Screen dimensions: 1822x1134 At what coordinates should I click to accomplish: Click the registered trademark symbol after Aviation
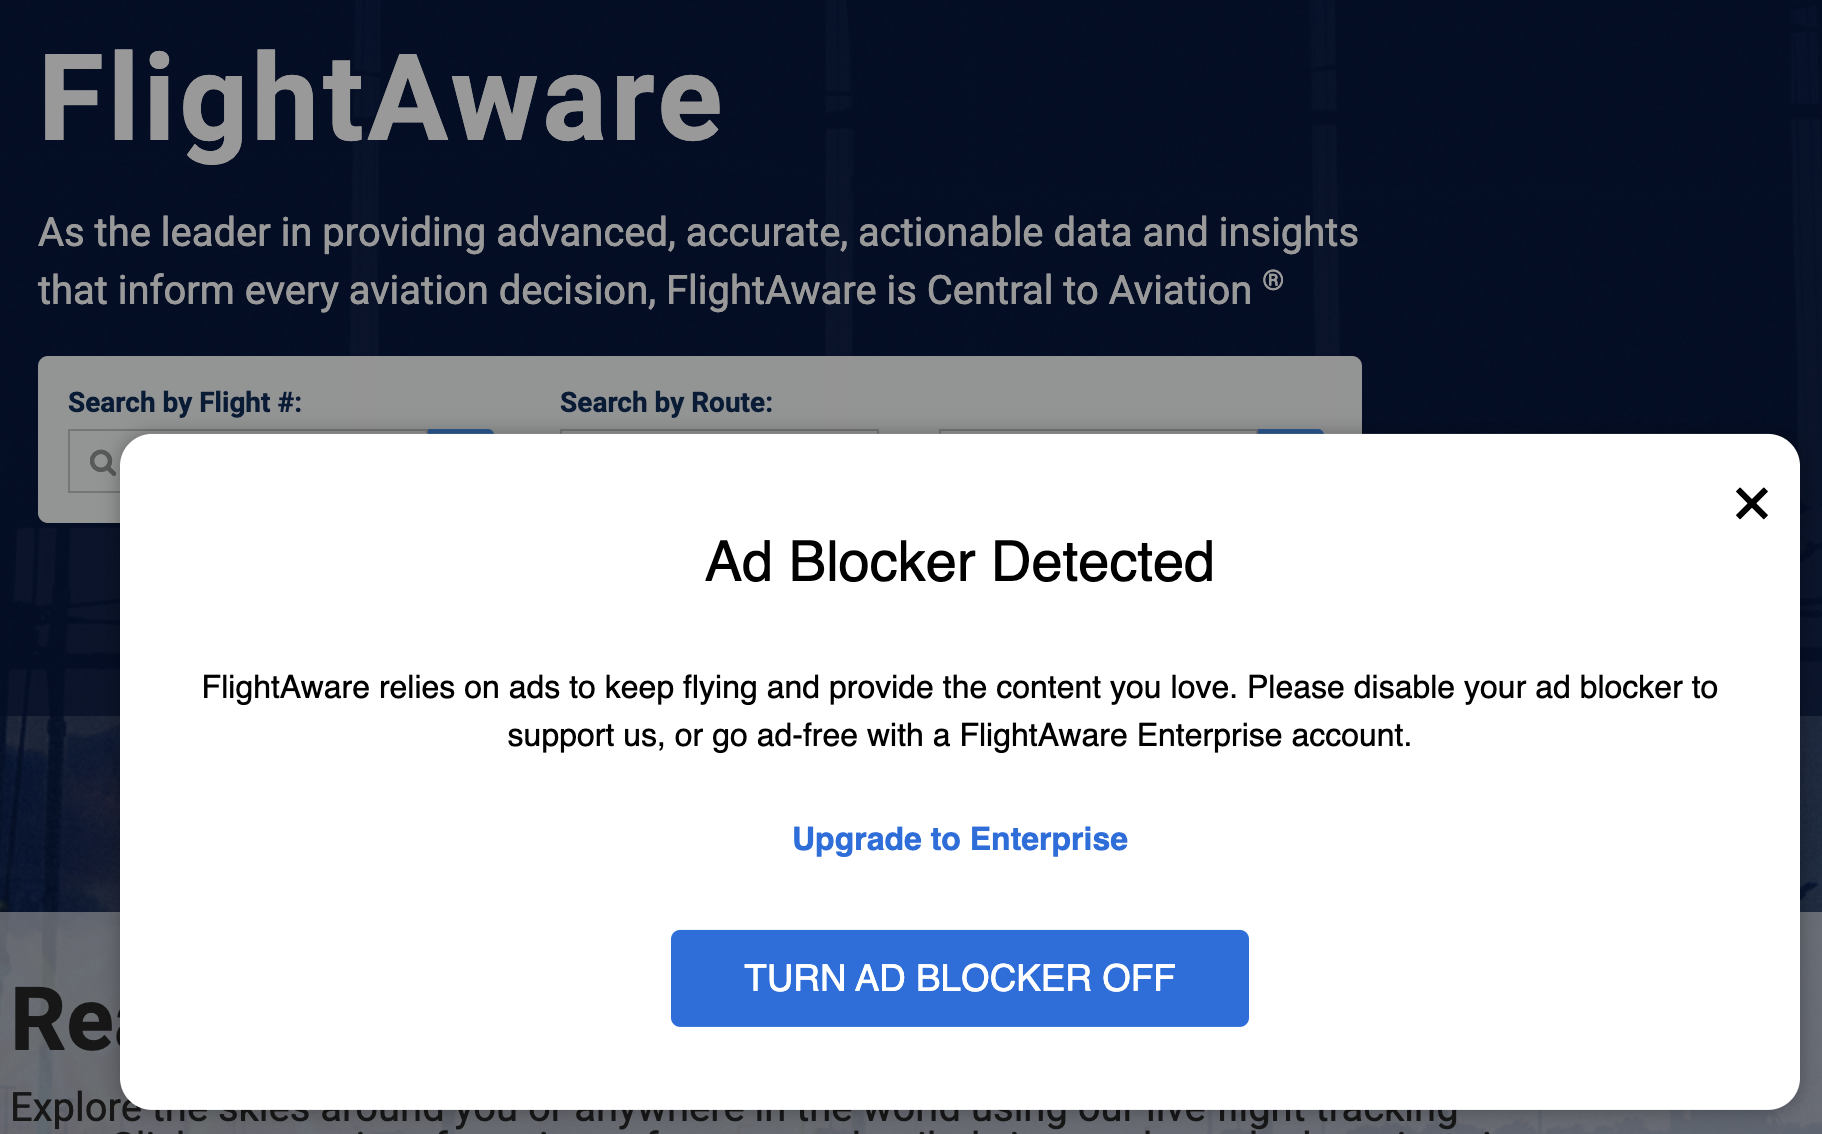click(1274, 281)
